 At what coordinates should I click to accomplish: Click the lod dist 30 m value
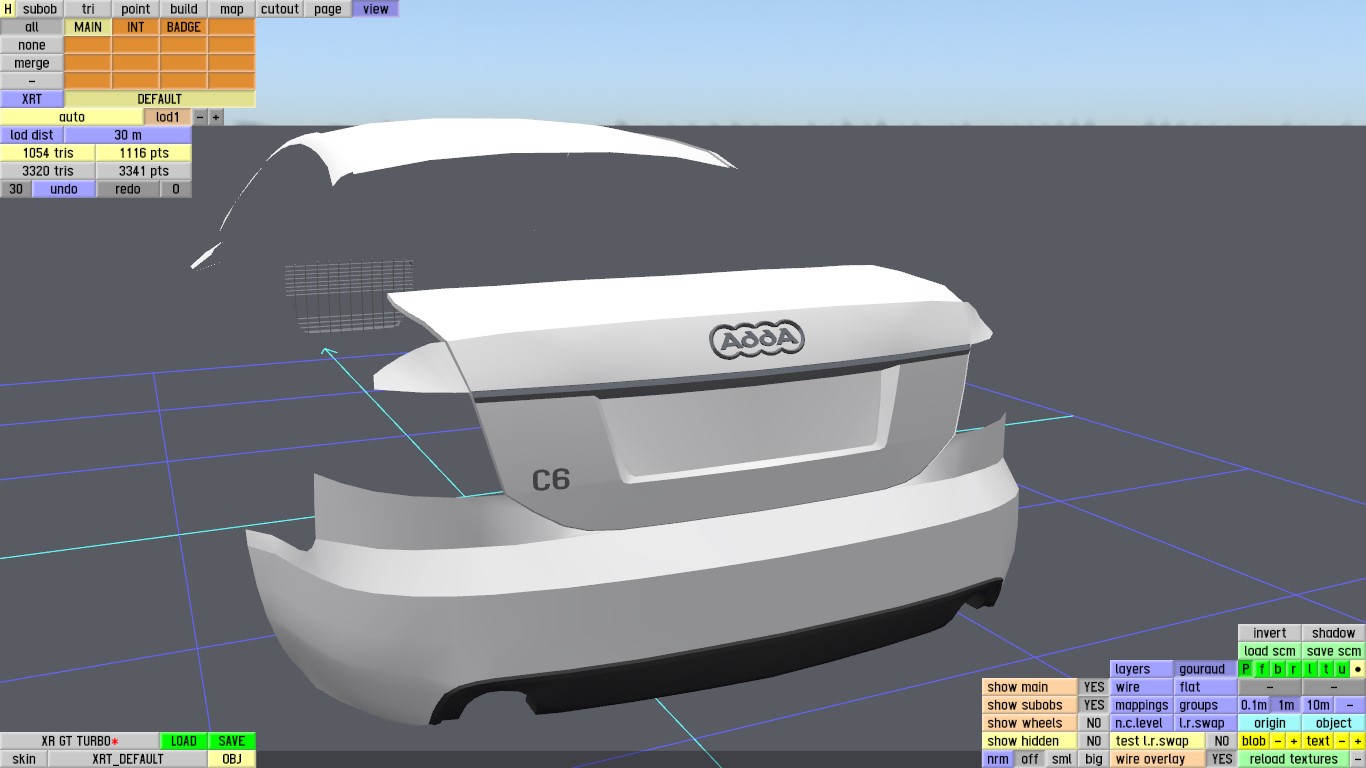(128, 135)
